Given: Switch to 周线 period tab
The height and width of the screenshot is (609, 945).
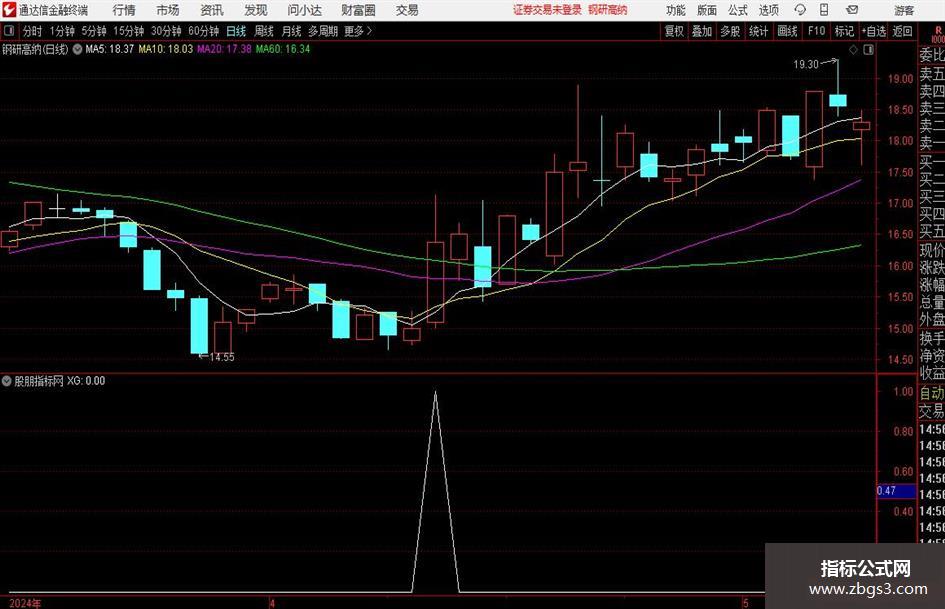Looking at the screenshot, I should (x=264, y=31).
